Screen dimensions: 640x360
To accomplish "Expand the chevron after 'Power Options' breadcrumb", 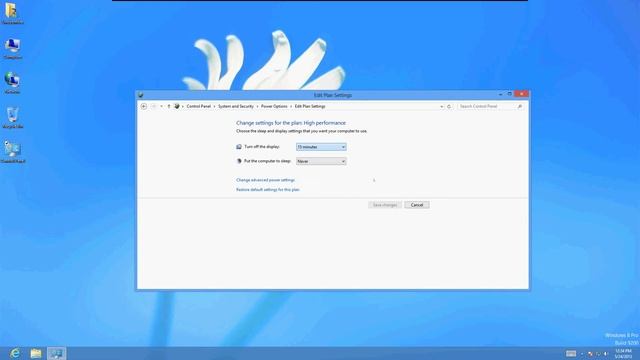I will 291,107.
